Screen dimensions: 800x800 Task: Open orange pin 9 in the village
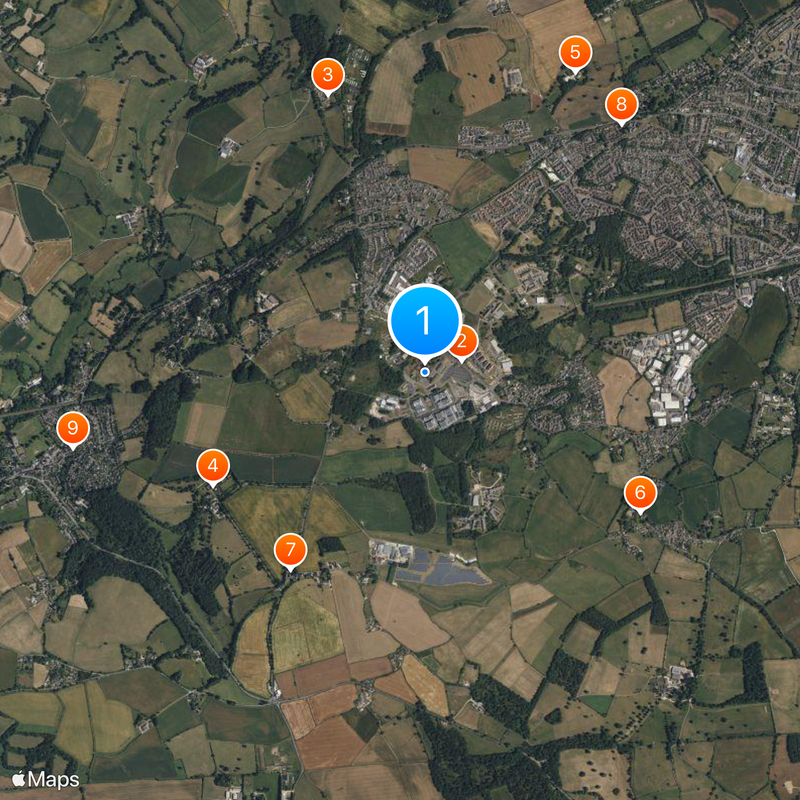point(73,430)
